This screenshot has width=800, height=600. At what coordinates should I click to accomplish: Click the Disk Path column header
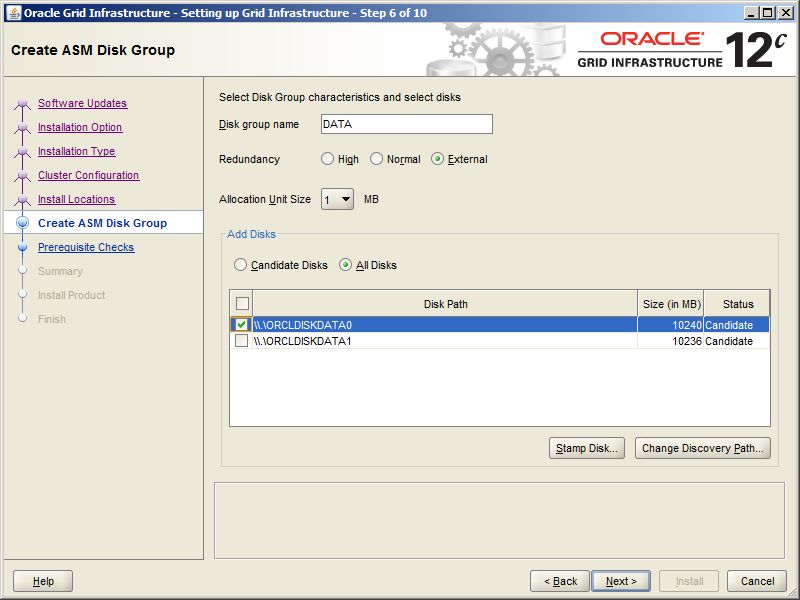click(445, 304)
